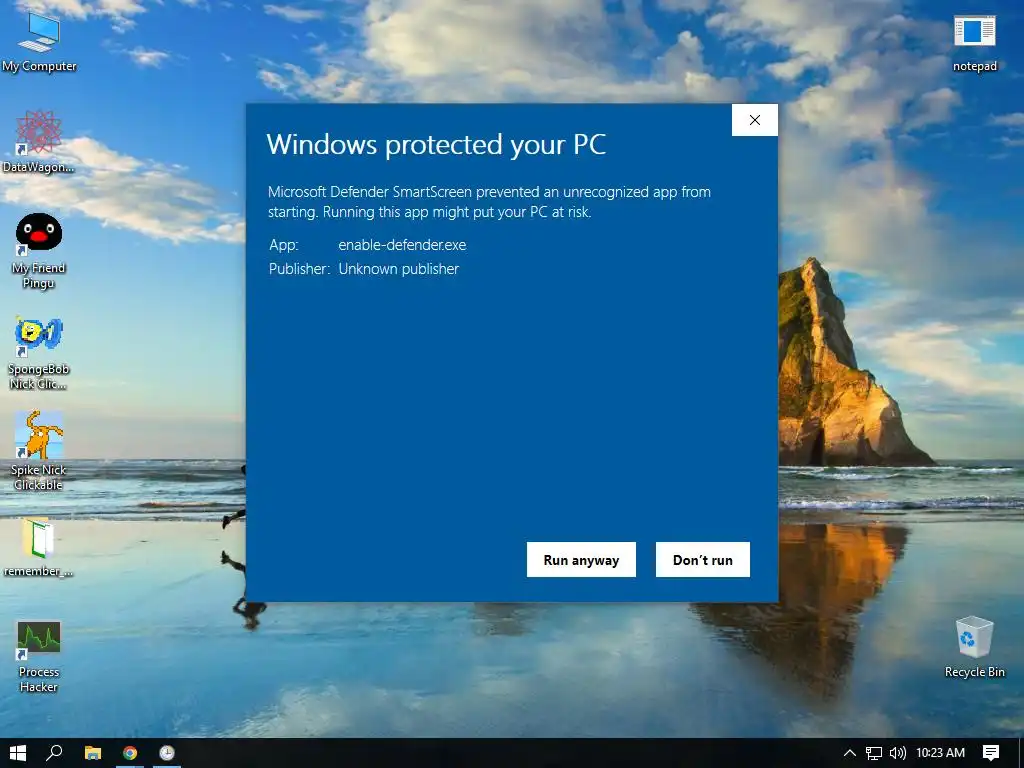The height and width of the screenshot is (768, 1024).
Task: Open the clock app in taskbar
Action: click(x=167, y=753)
